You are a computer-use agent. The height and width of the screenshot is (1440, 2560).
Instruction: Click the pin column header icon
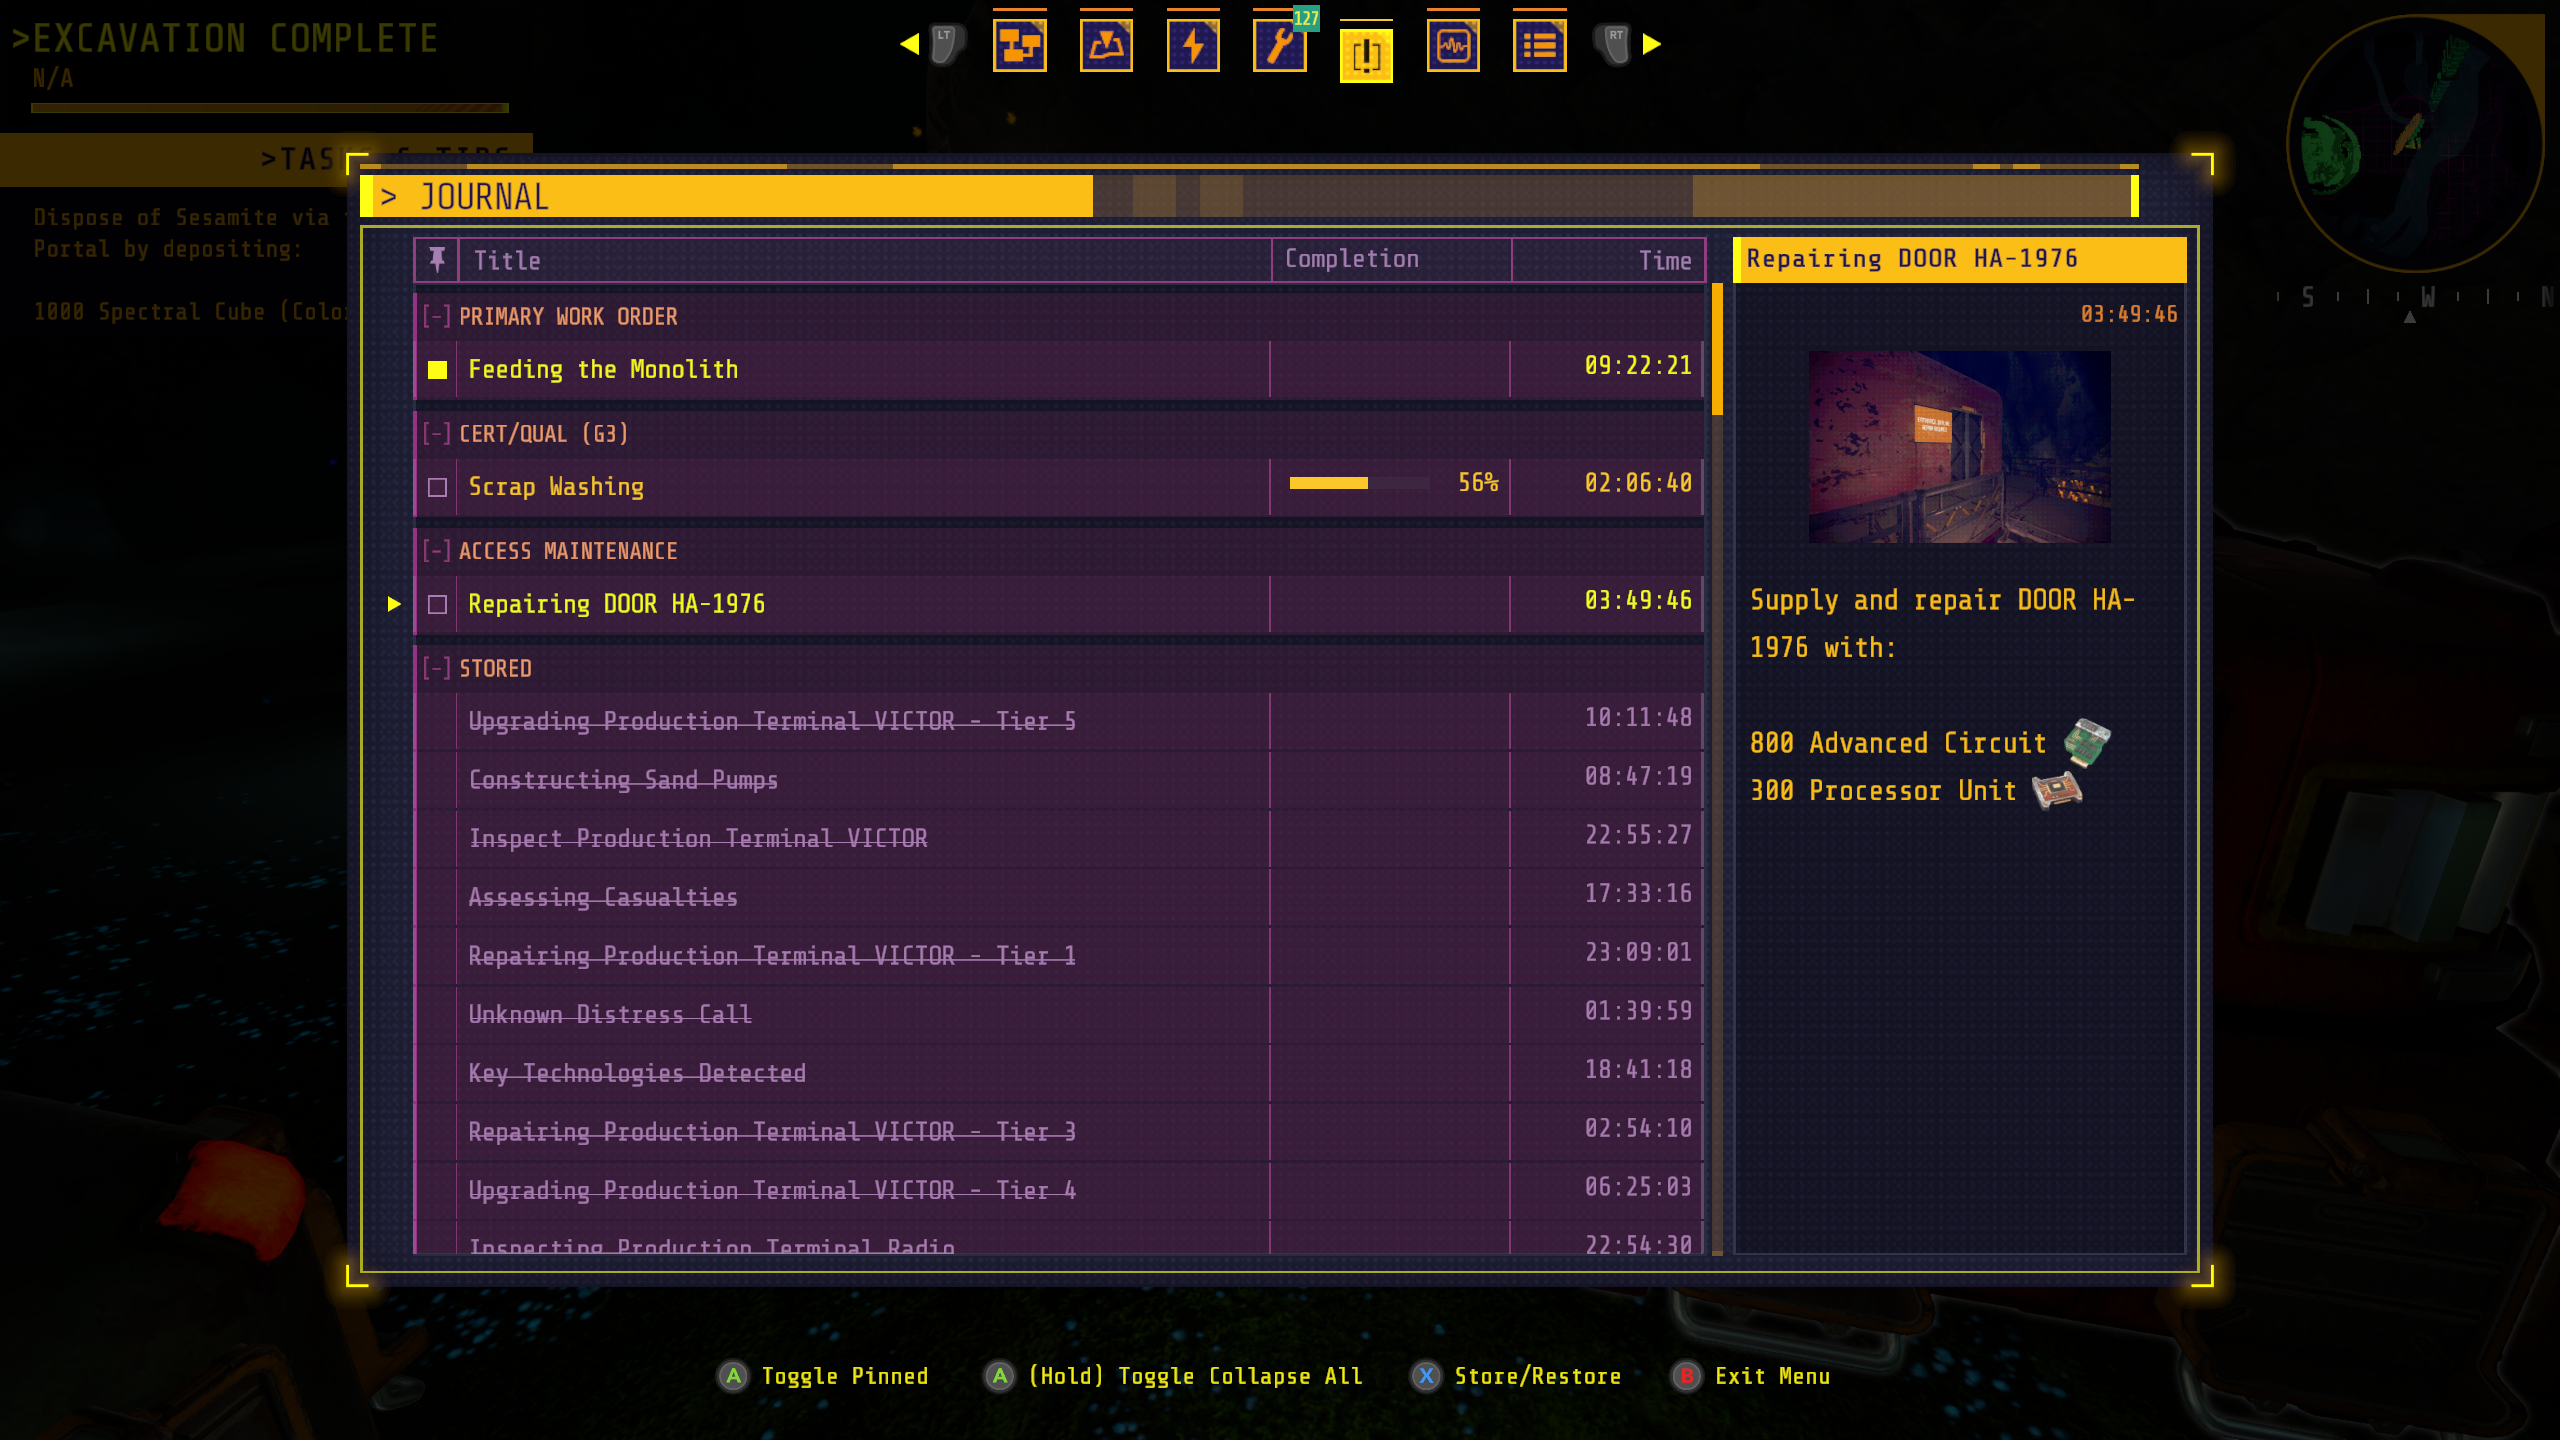(x=437, y=260)
